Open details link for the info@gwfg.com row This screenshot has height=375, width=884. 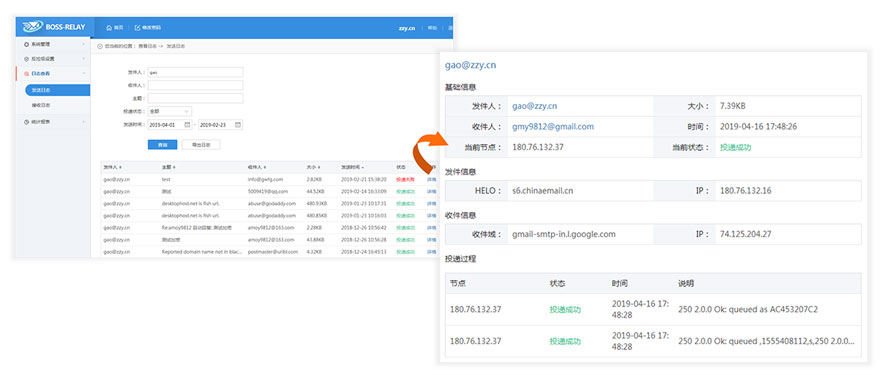click(431, 179)
